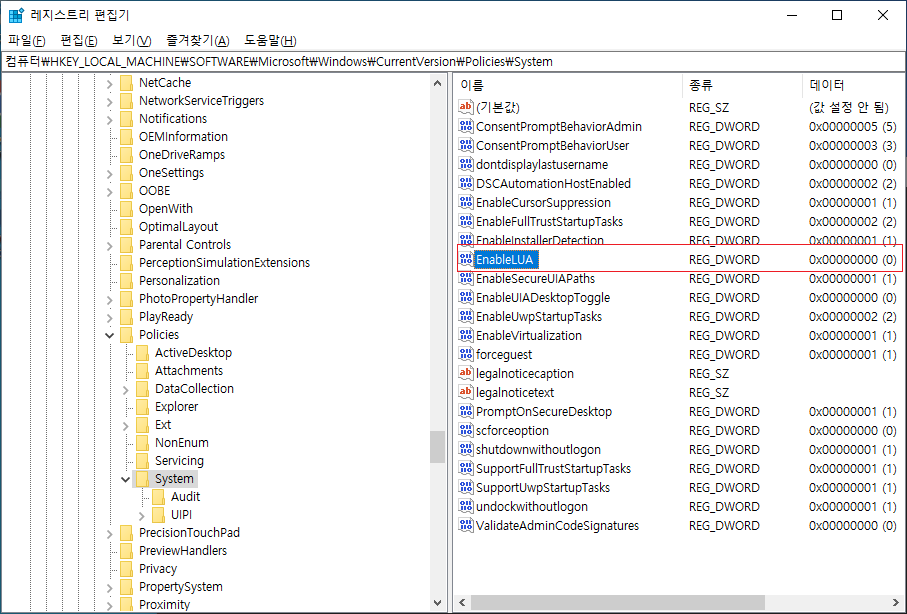Screen dimensions: 907x614
Task: Expand the DataCollection subkey
Action: click(126, 389)
